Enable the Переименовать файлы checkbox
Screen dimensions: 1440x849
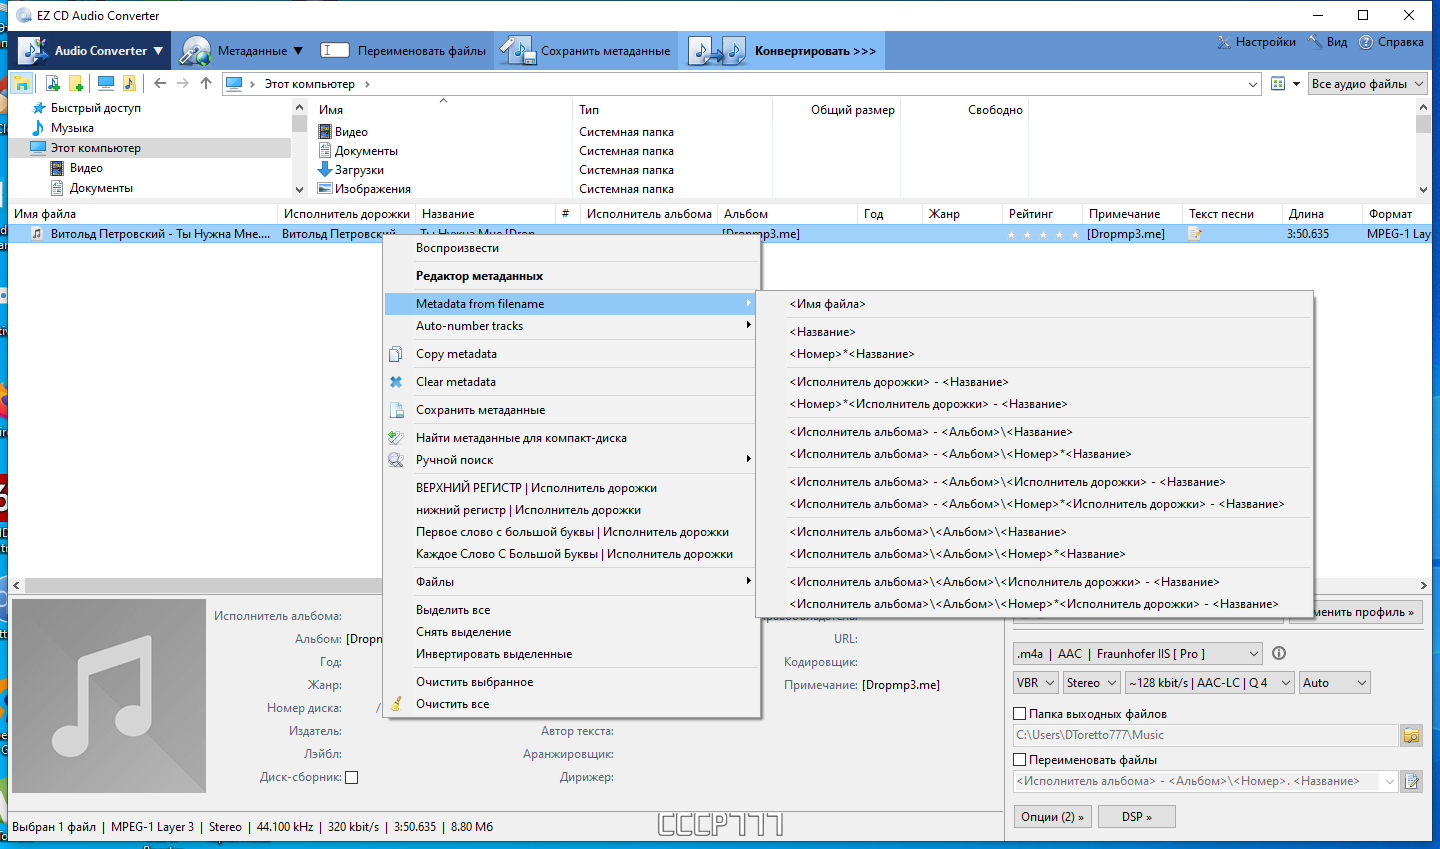click(x=1020, y=760)
